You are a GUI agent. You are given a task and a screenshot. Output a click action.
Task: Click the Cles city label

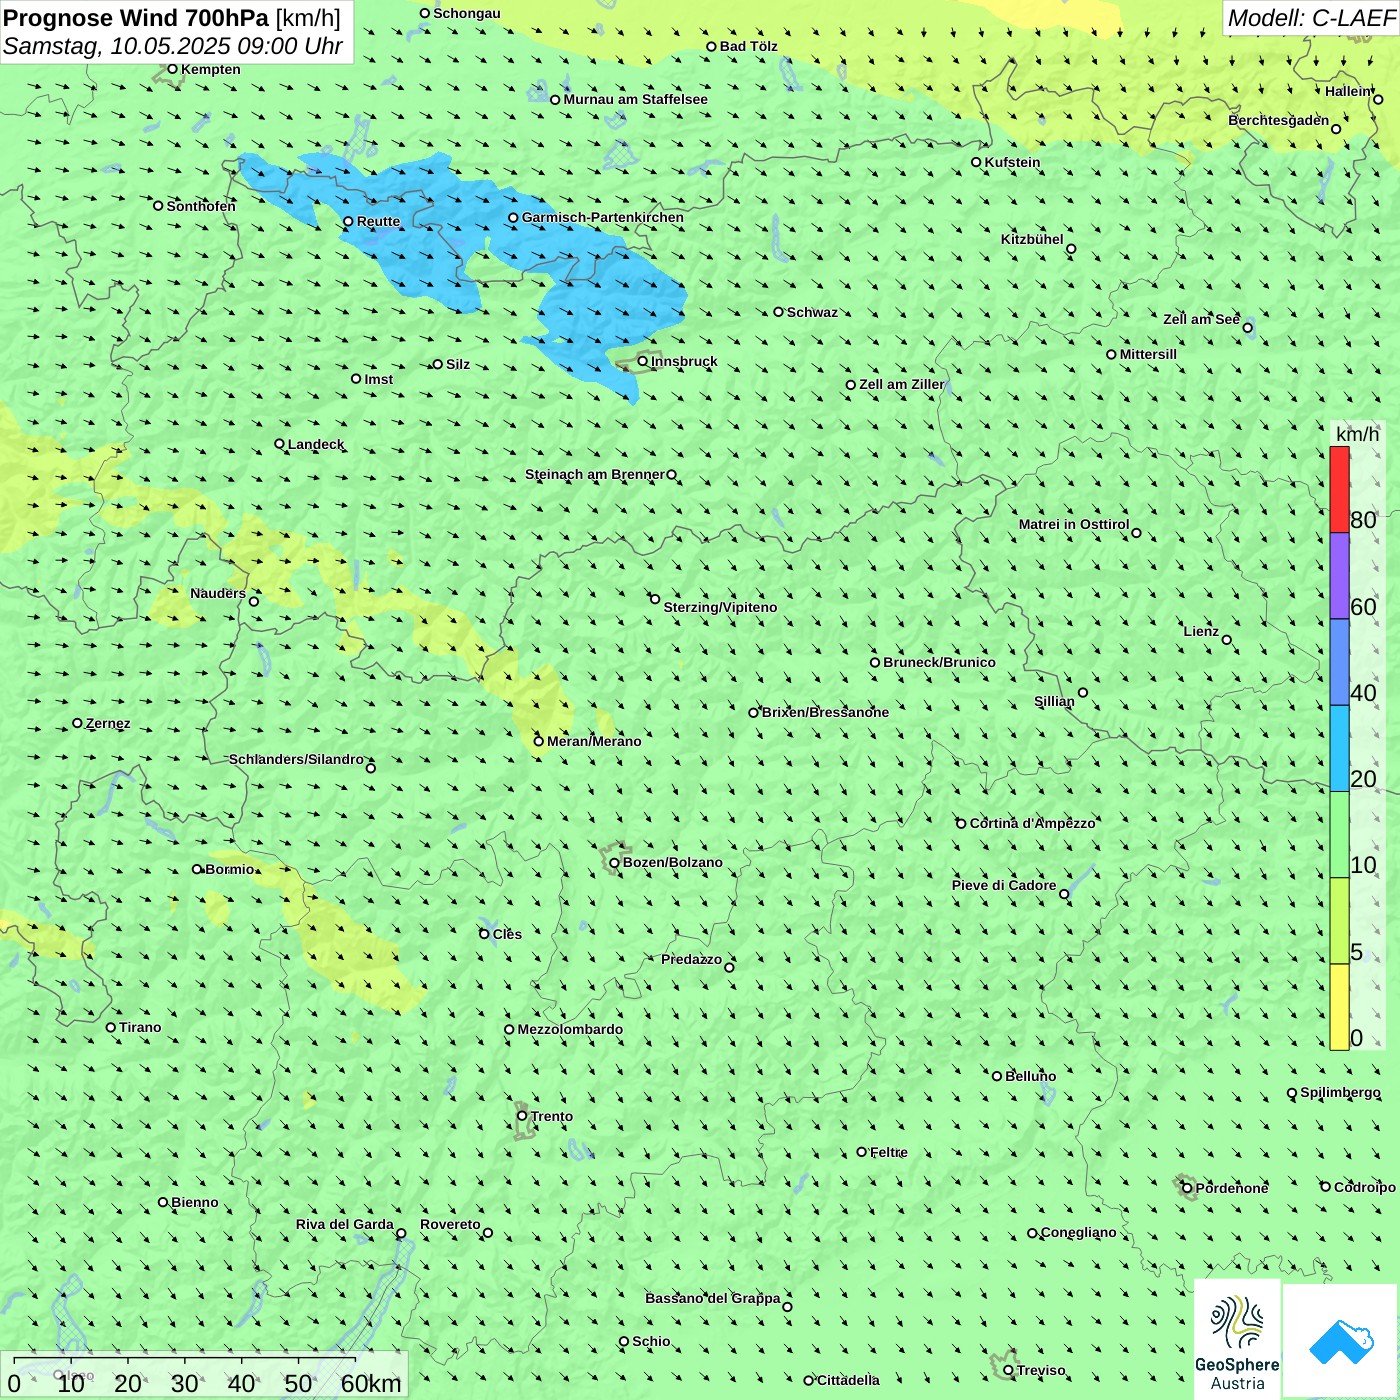point(507,934)
